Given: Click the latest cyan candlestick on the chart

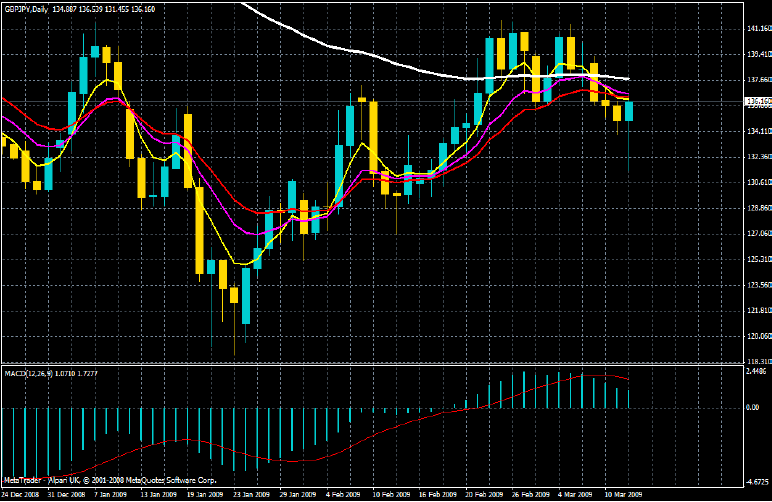Looking at the screenshot, I should coord(629,111).
